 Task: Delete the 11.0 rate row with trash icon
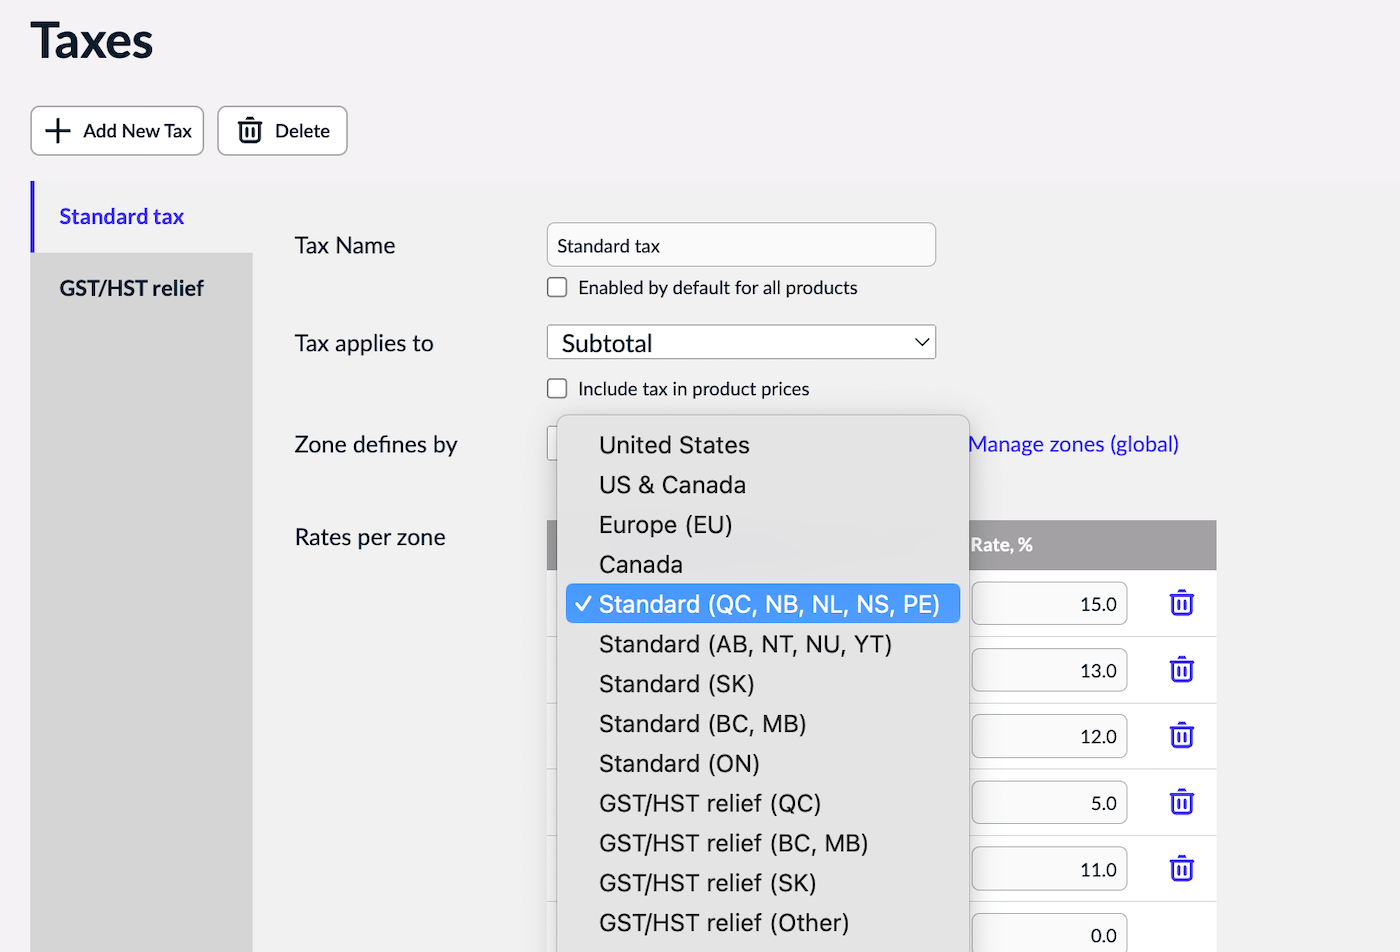click(1181, 869)
